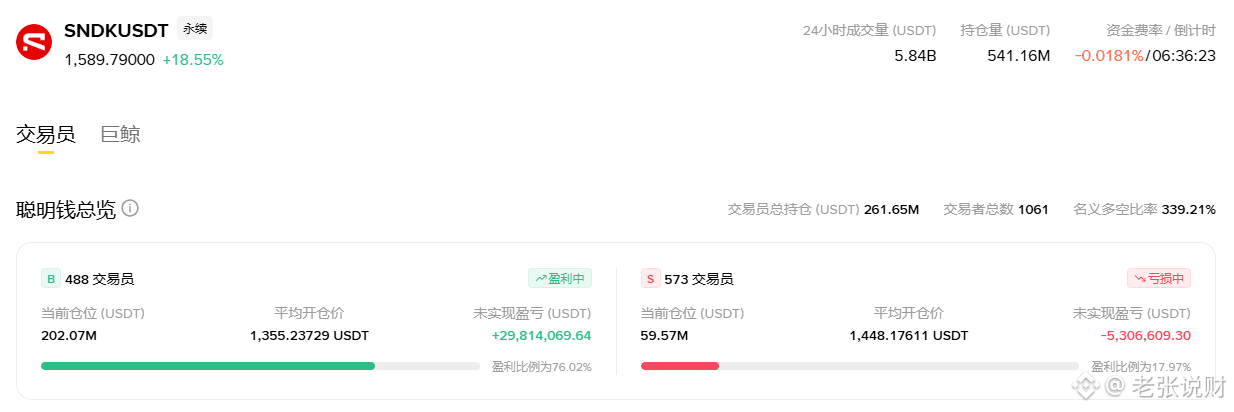This screenshot has height=412, width=1234.
Task: Click the unrealized profit +29,814,069.64 value
Action: click(x=541, y=335)
